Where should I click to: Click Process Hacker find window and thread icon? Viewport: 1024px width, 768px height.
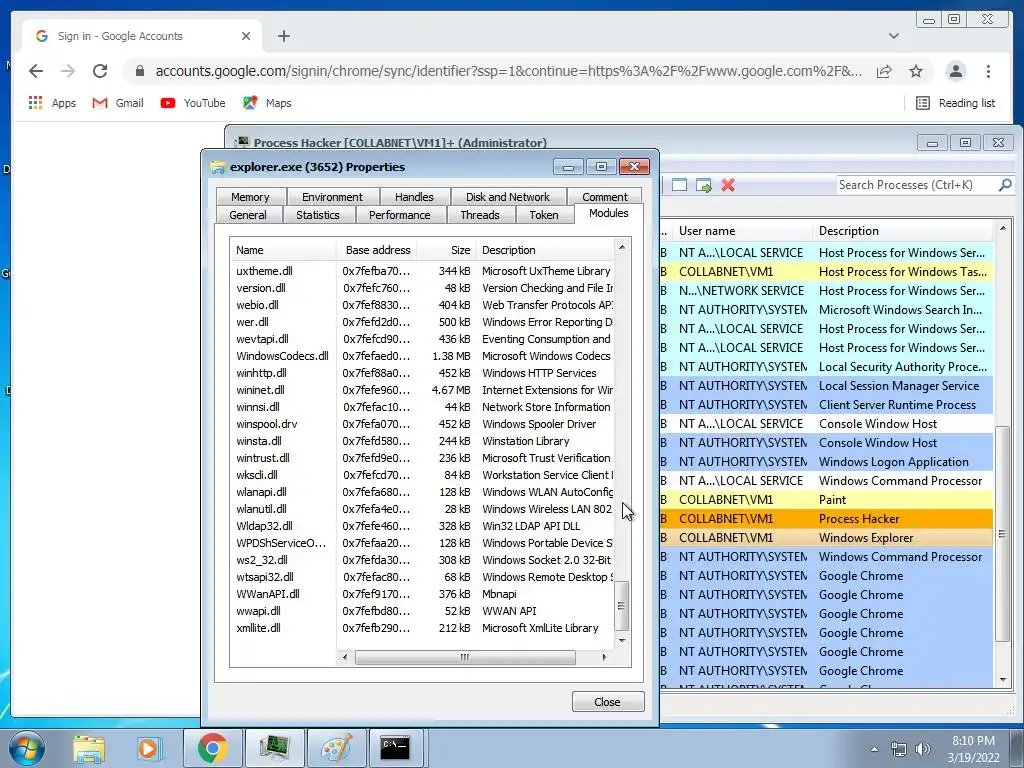703,185
